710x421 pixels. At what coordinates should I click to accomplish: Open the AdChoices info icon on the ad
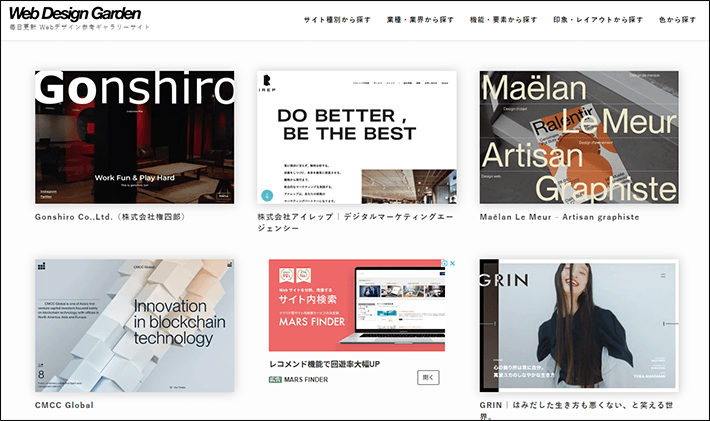[445, 263]
